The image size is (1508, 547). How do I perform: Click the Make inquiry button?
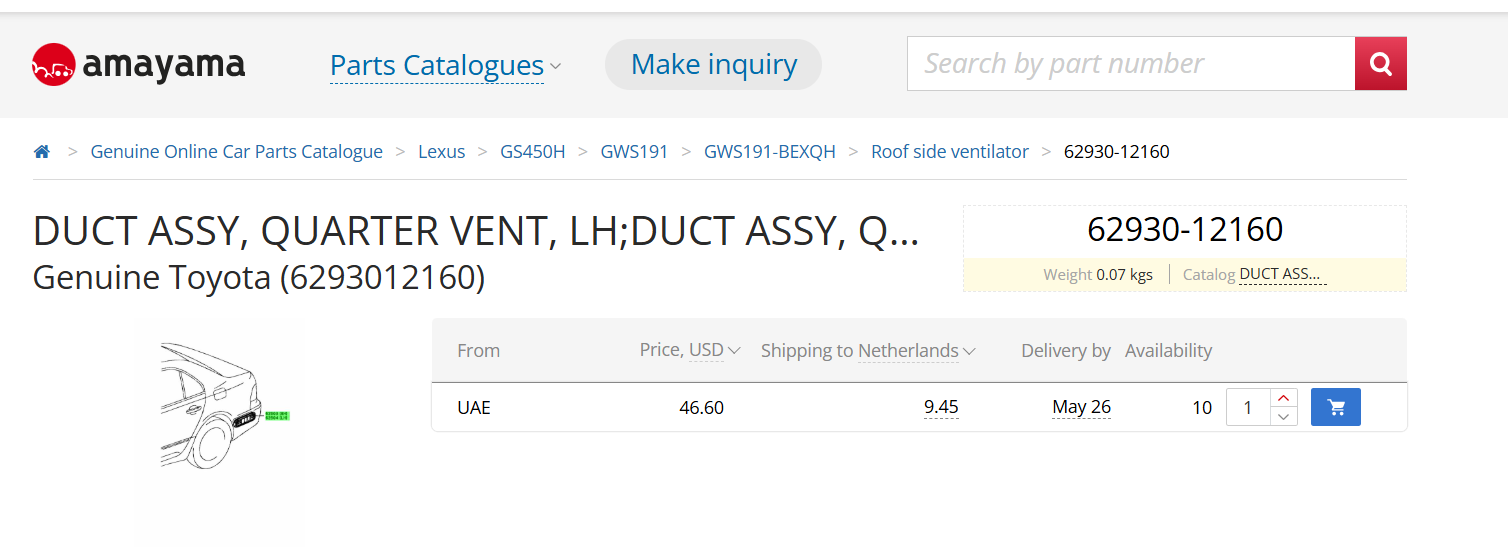[714, 65]
